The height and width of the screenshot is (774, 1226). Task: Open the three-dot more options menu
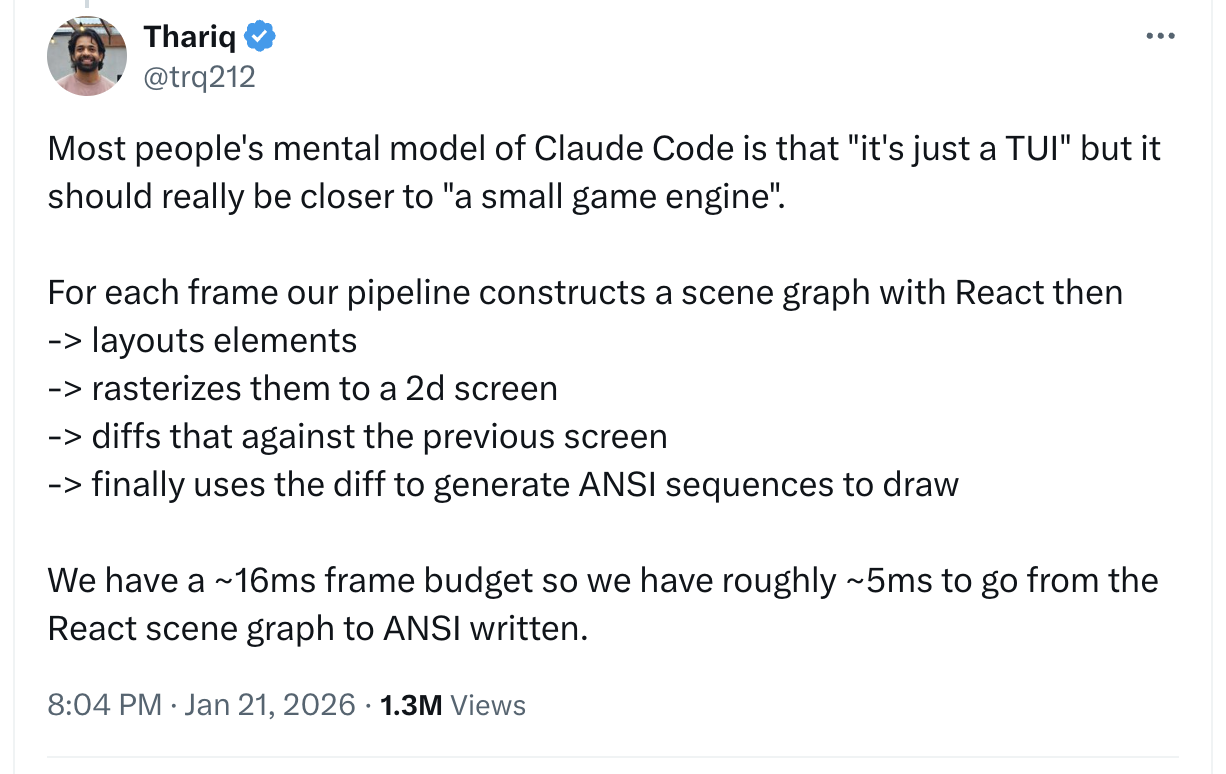click(x=1160, y=37)
